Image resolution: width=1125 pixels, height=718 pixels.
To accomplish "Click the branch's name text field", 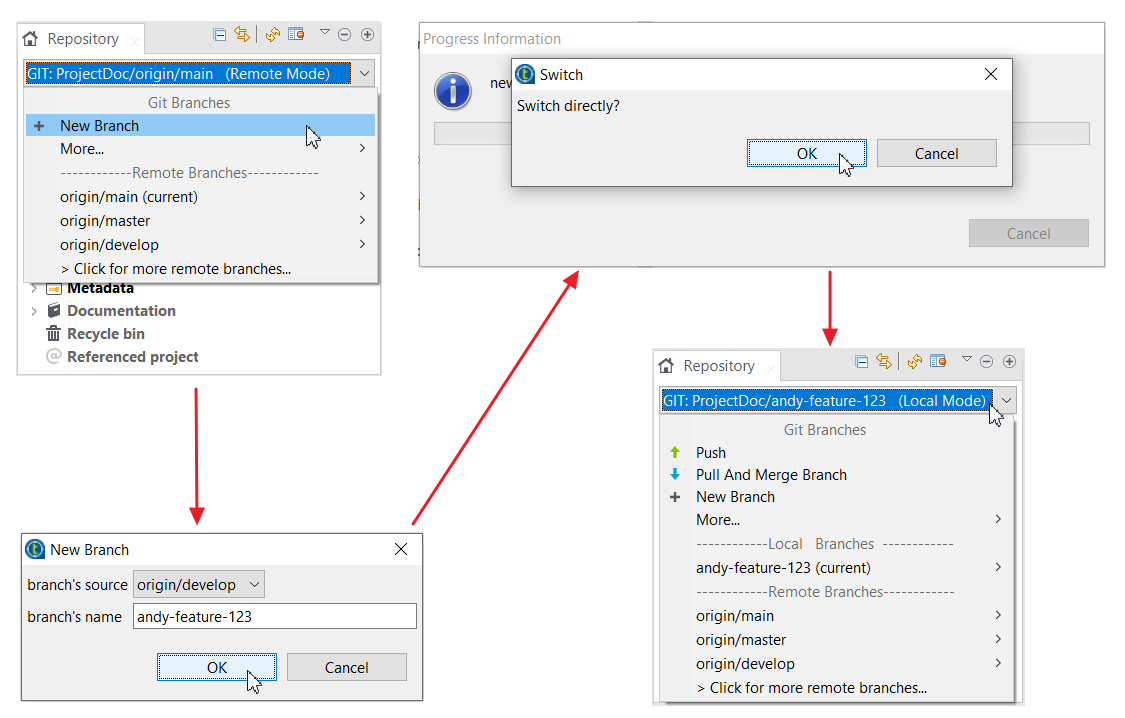I will [x=274, y=616].
